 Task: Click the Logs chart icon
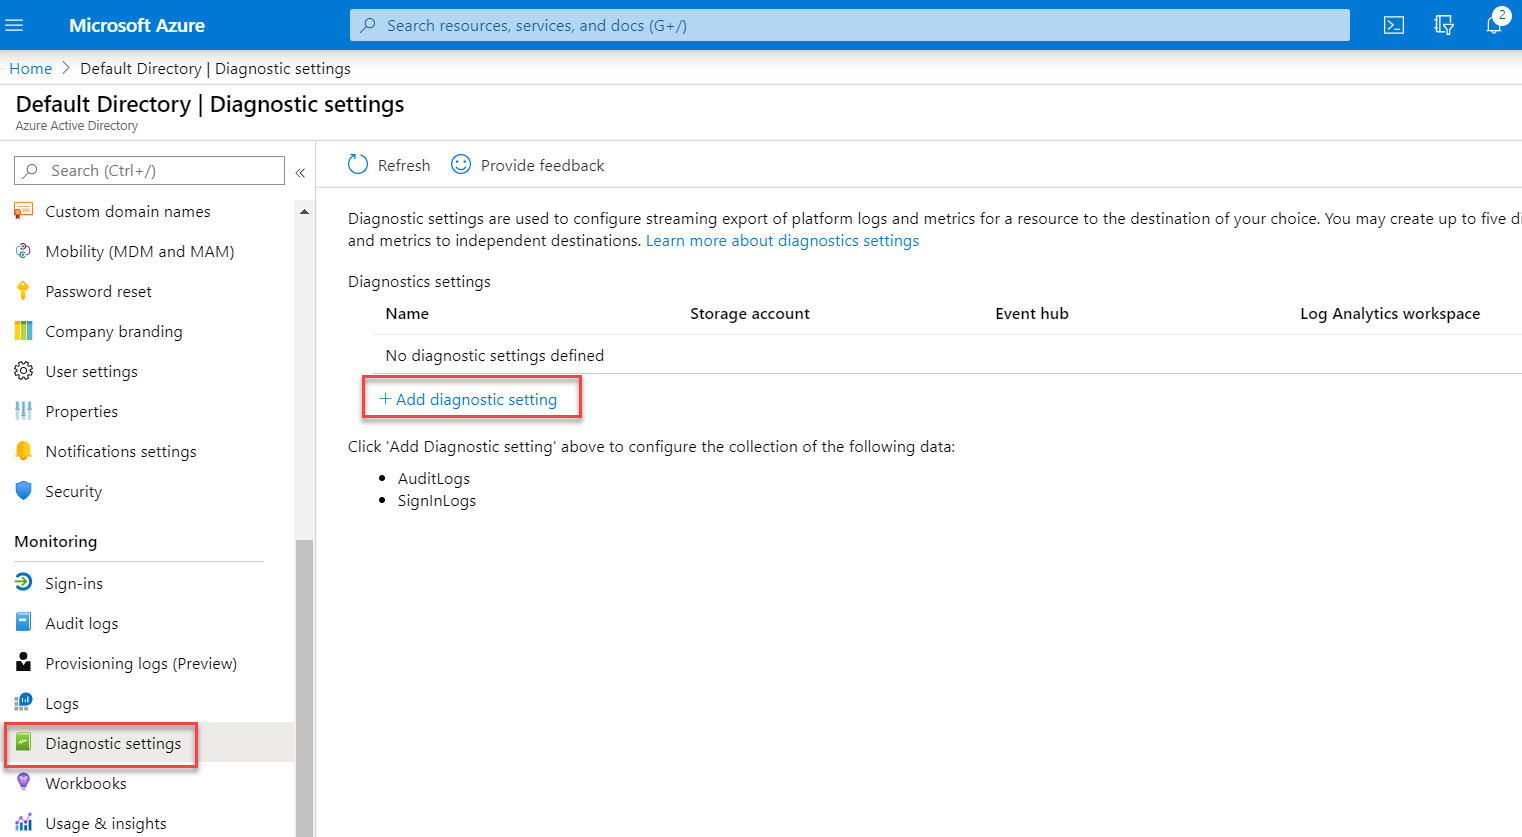(x=23, y=703)
